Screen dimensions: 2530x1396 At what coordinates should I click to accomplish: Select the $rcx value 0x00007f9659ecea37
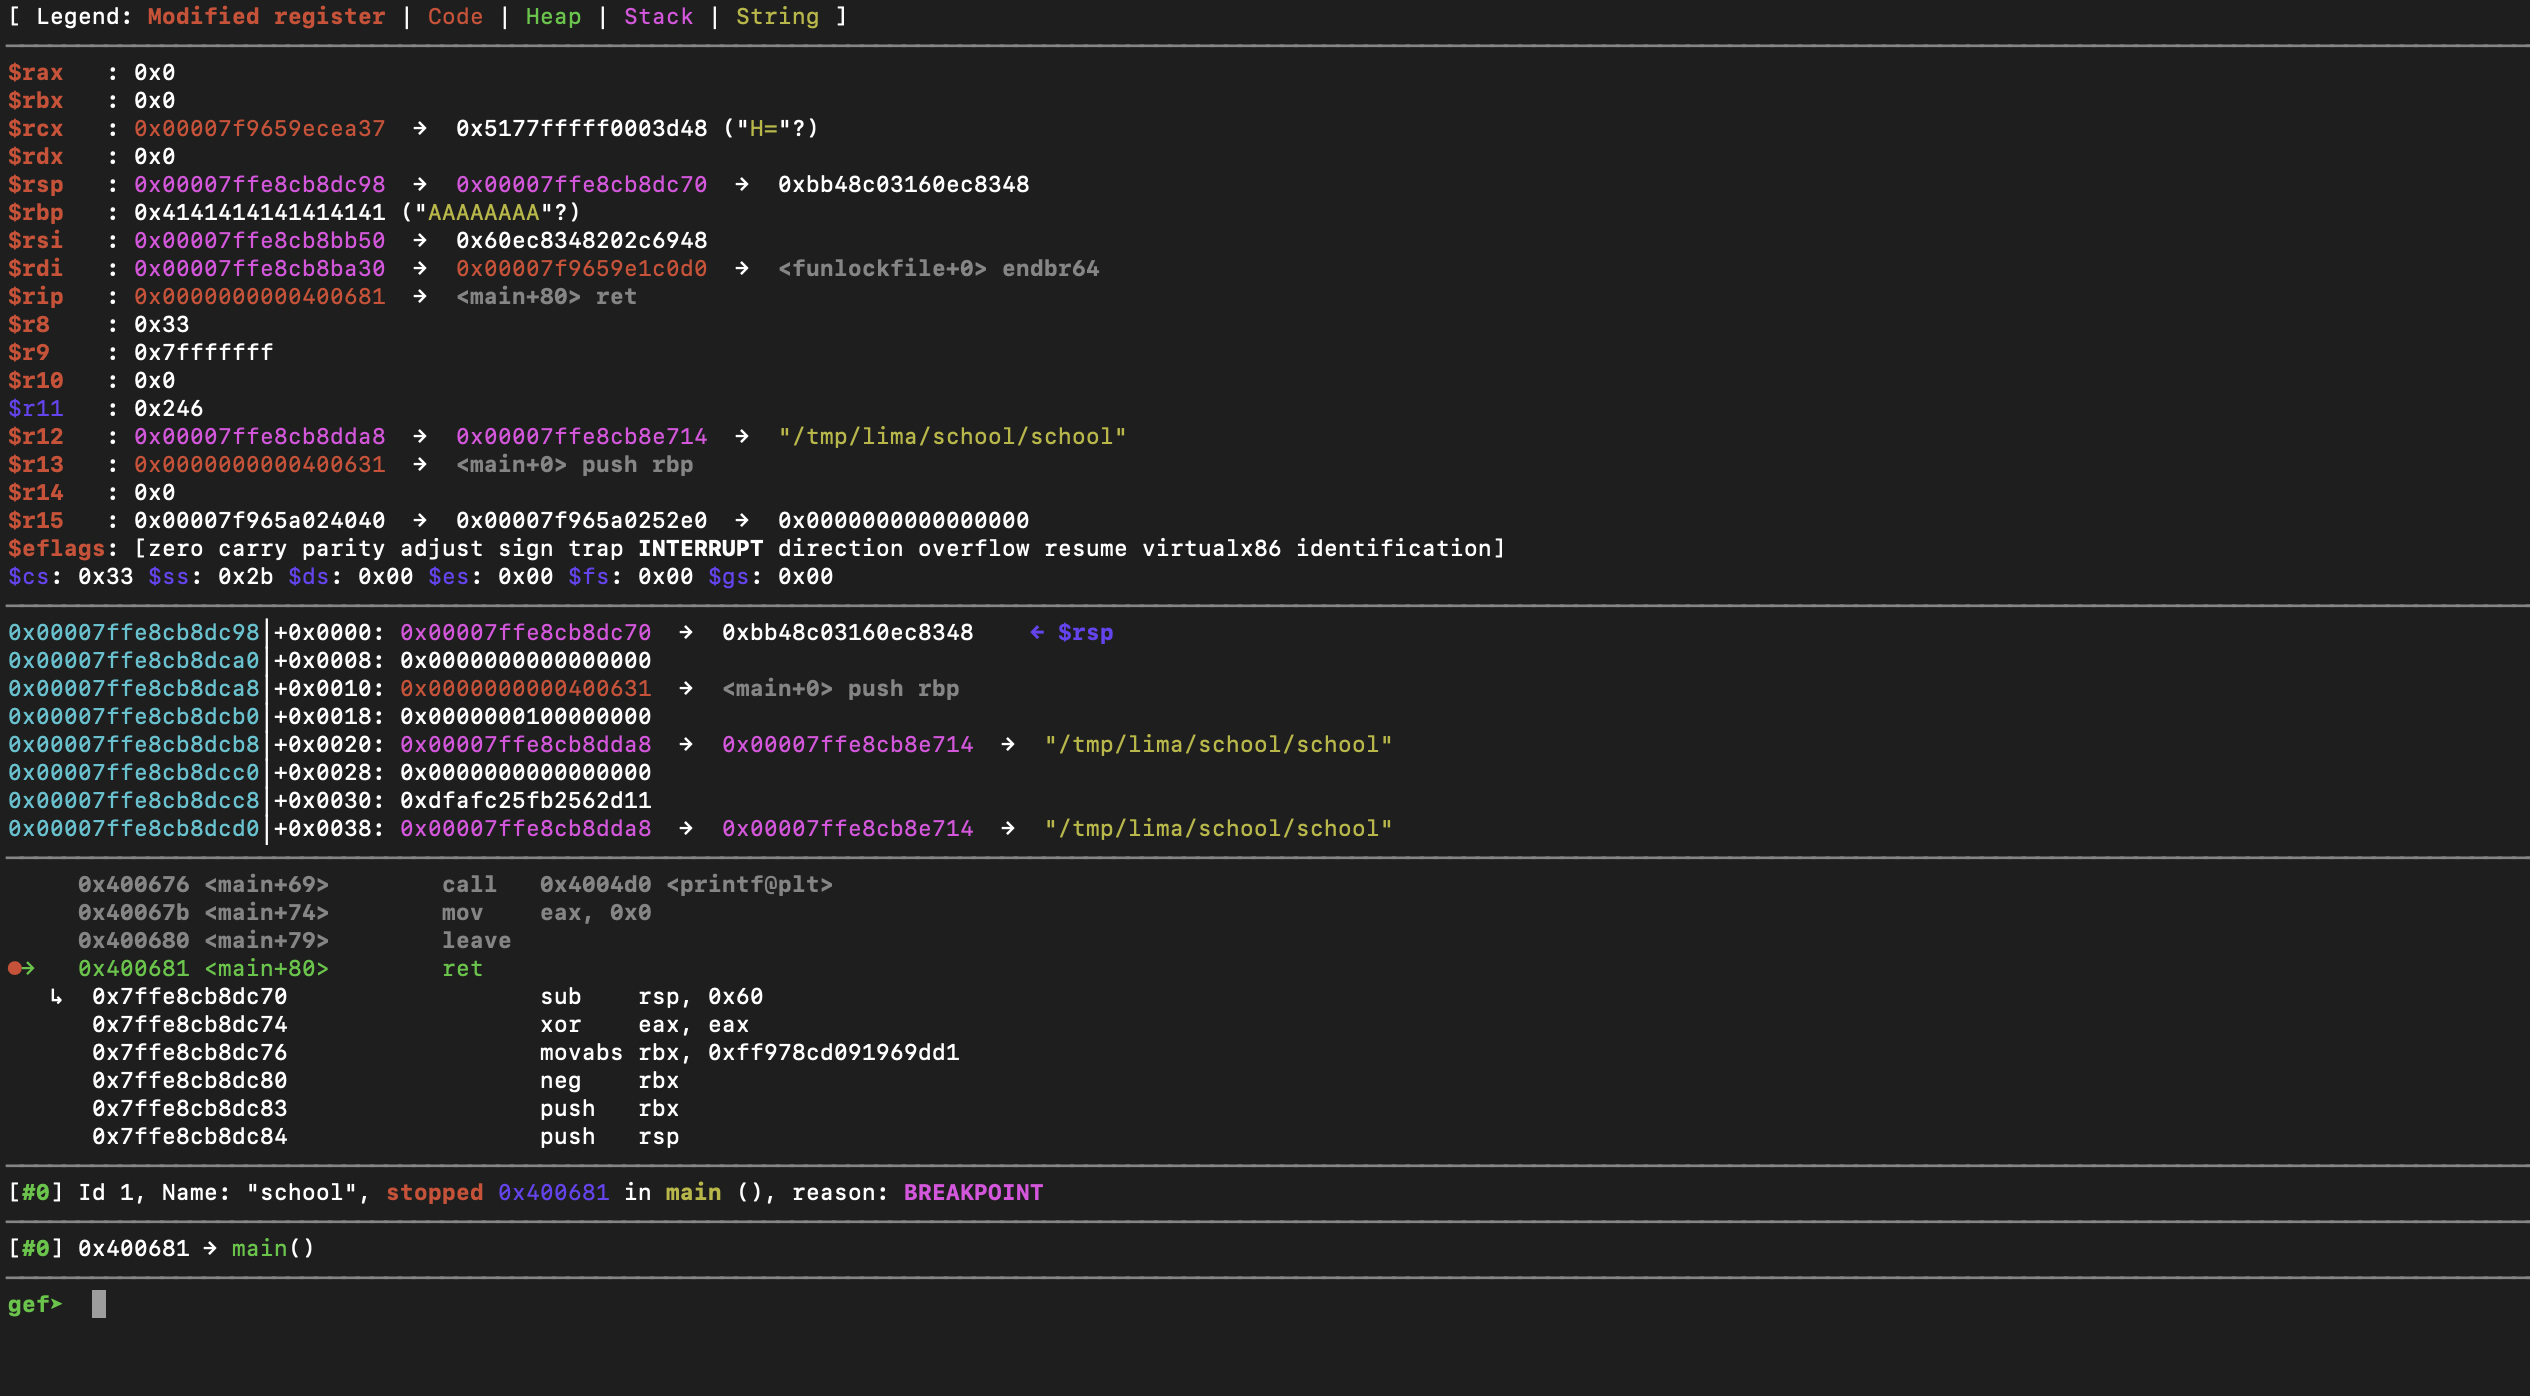tap(259, 129)
